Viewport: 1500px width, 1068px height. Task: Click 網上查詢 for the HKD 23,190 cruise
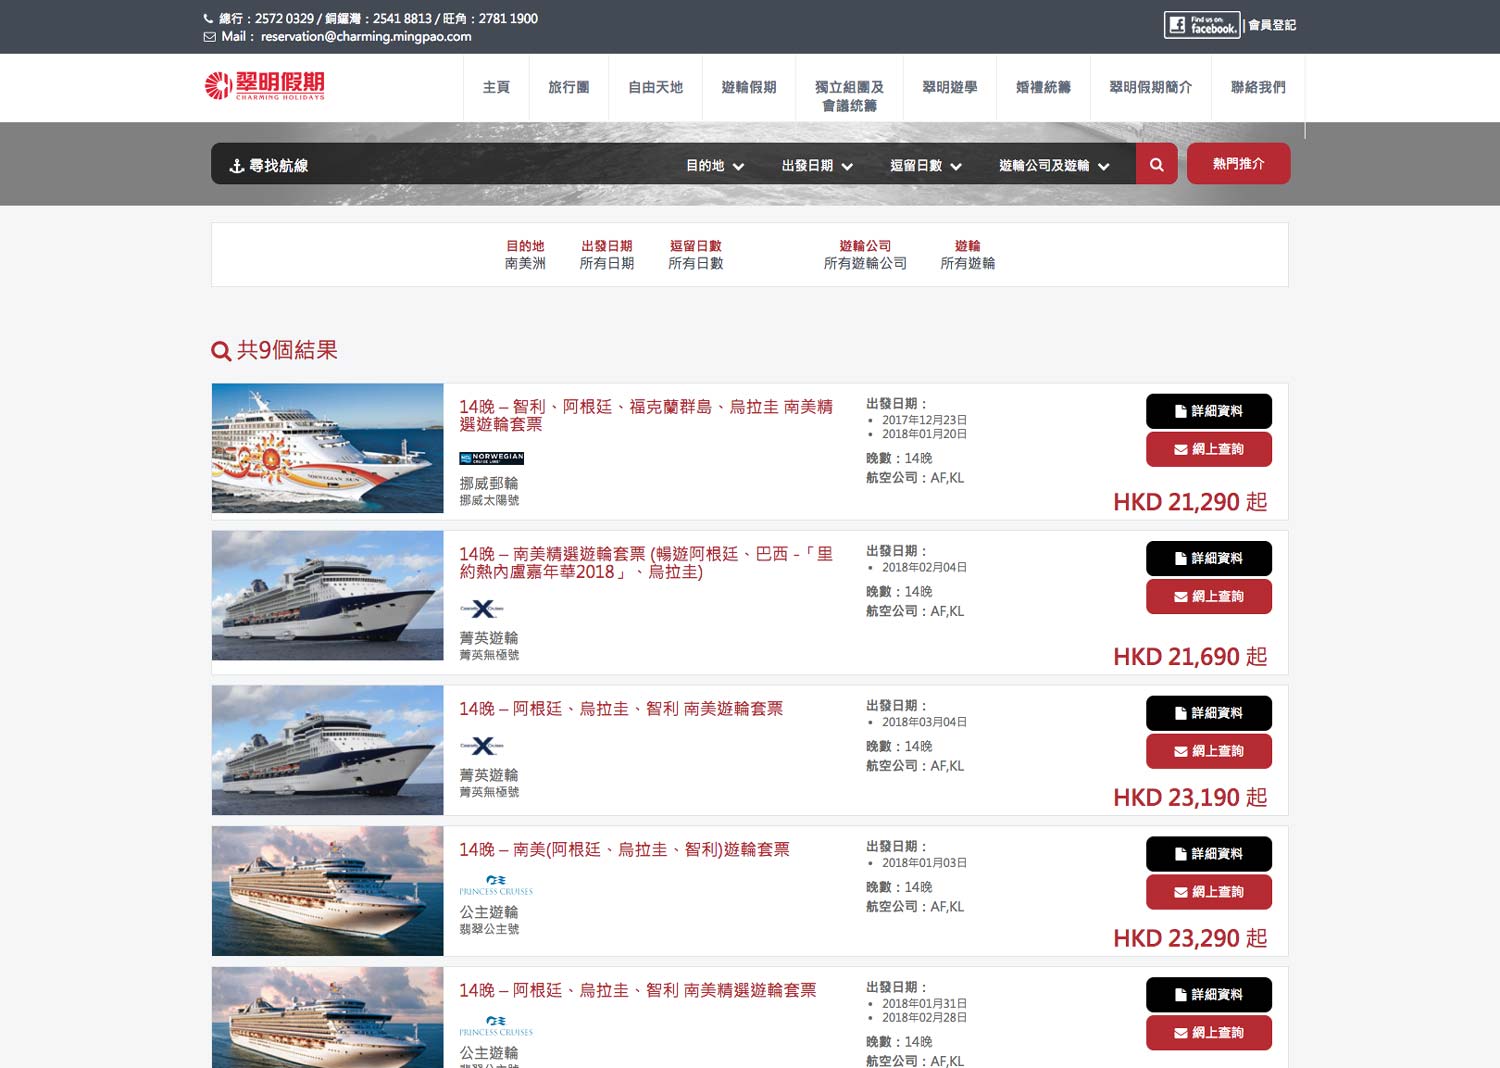coord(1209,751)
